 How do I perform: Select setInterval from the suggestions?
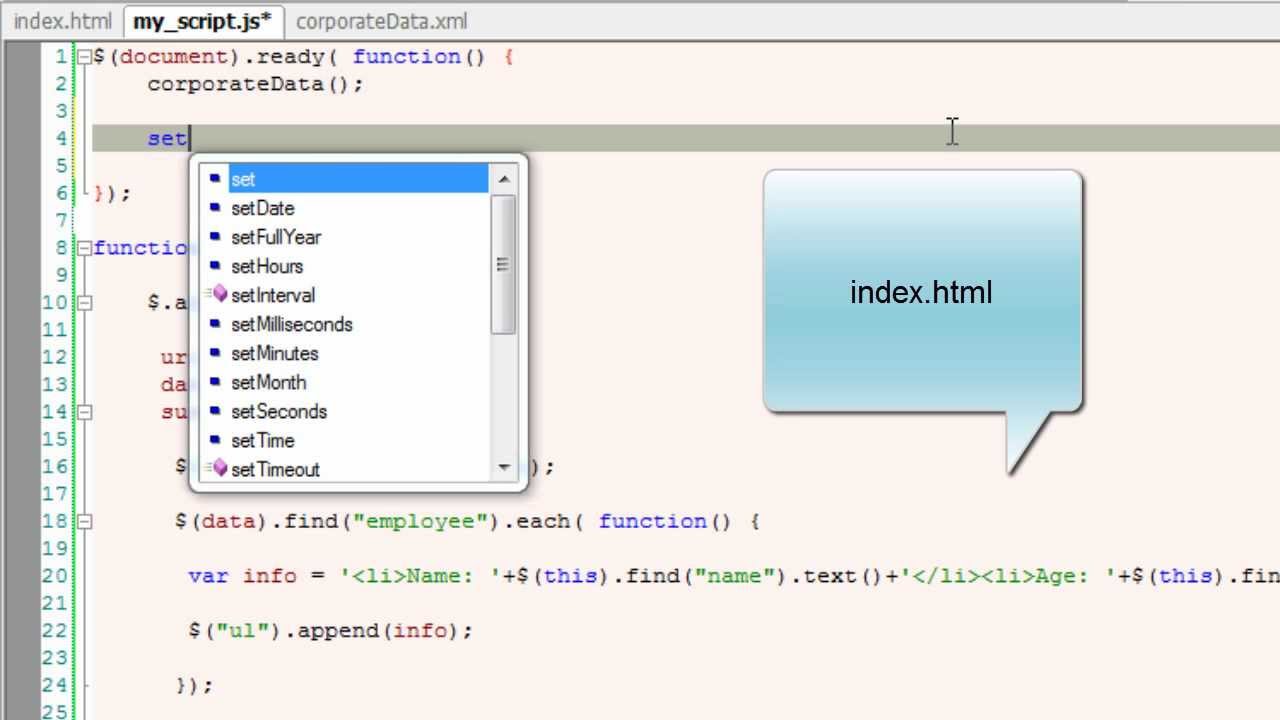pyautogui.click(x=272, y=295)
